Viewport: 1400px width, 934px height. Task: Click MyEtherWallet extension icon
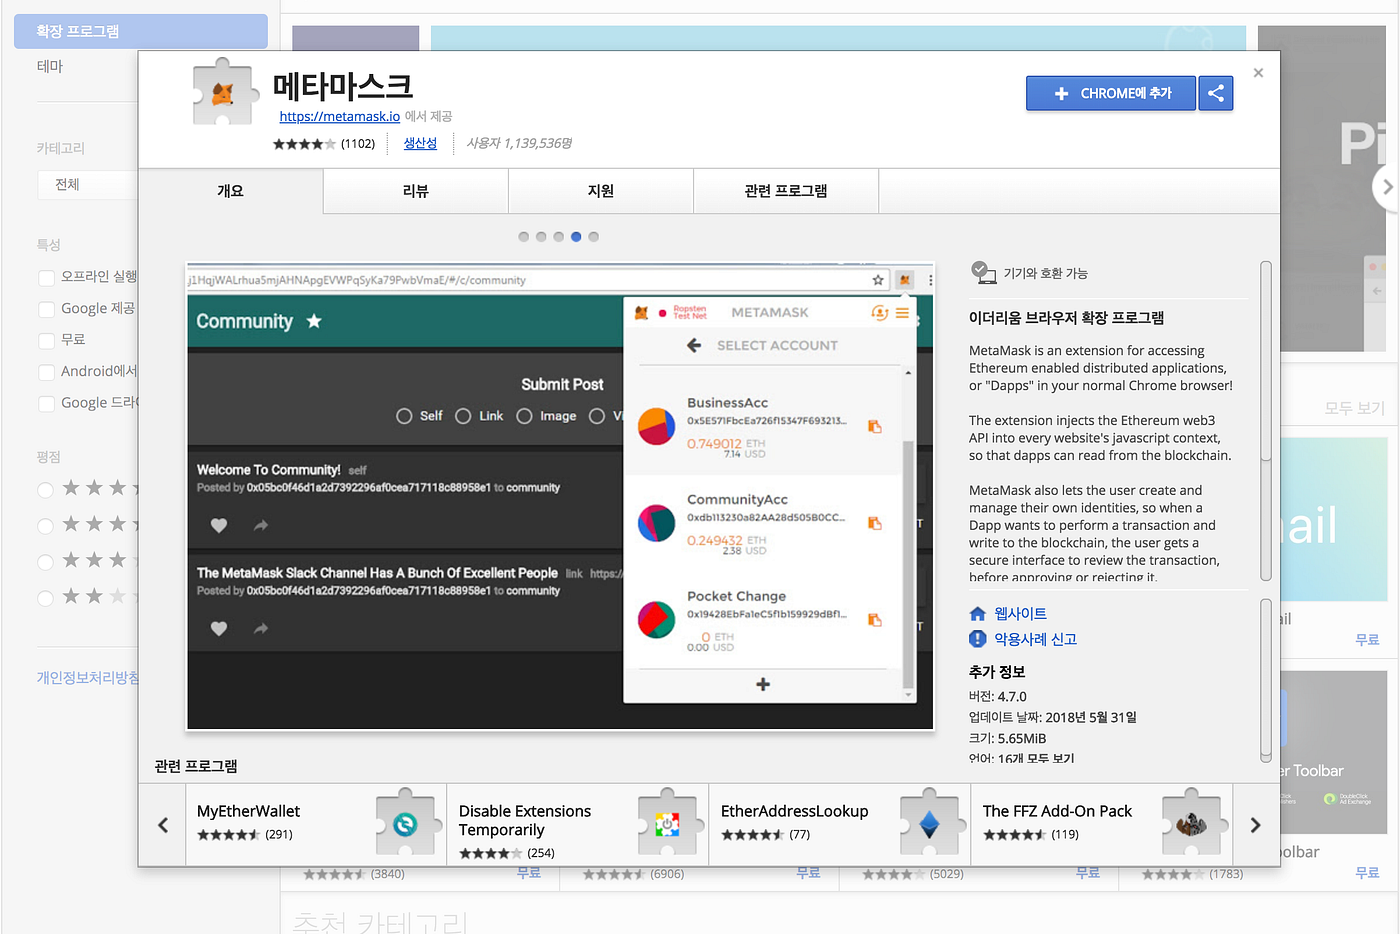(x=406, y=824)
